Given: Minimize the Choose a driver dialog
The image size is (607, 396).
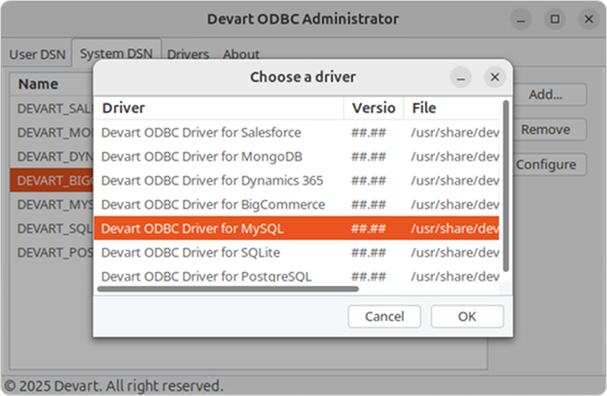Looking at the screenshot, I should pos(461,77).
